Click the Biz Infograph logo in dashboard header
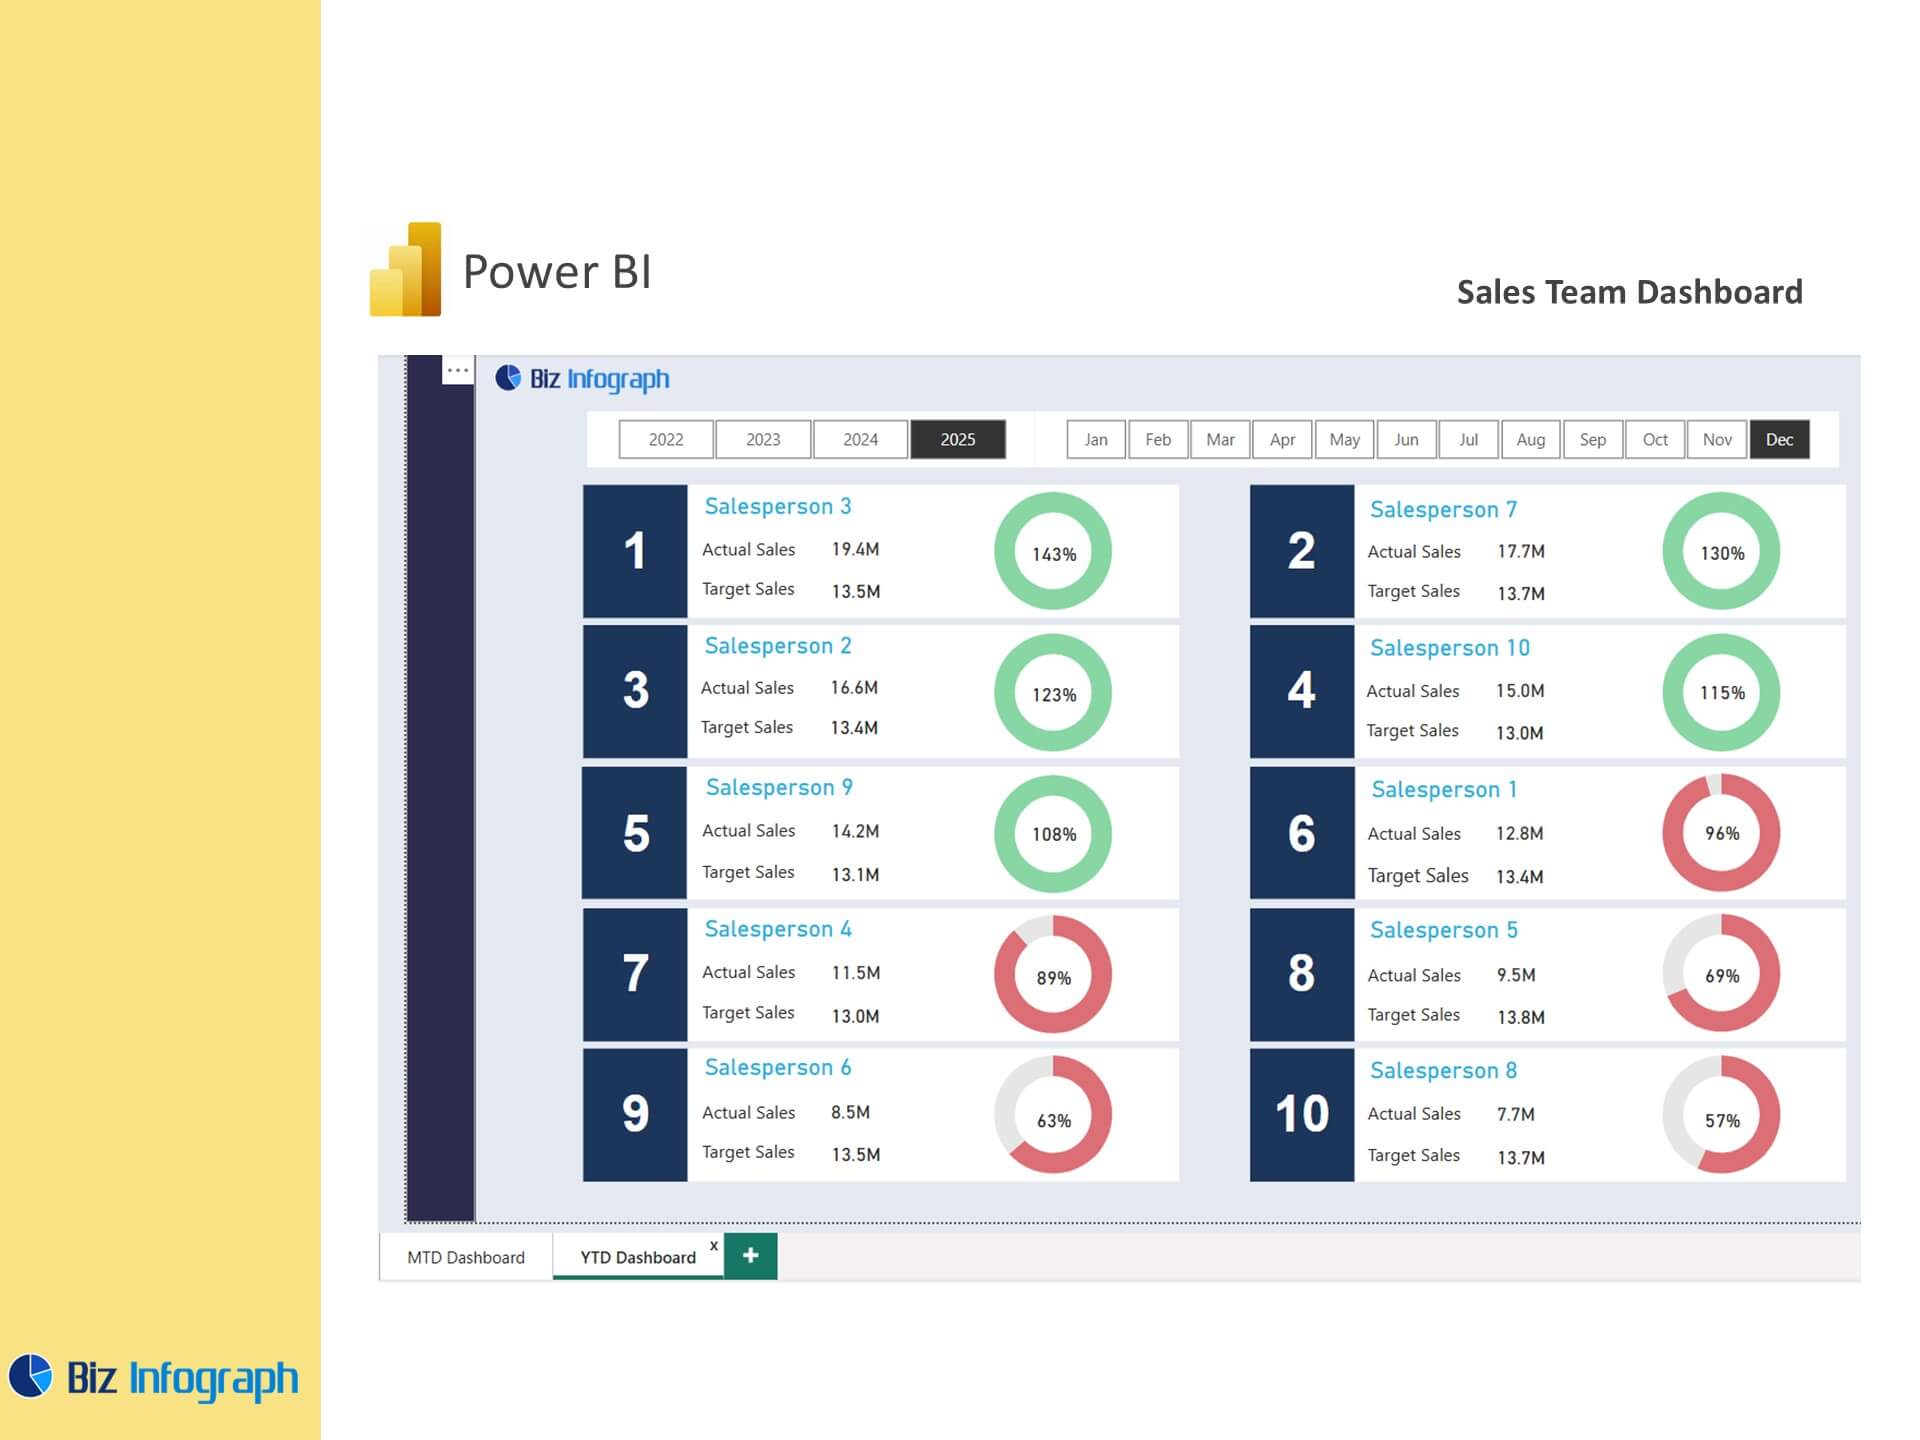 [583, 379]
